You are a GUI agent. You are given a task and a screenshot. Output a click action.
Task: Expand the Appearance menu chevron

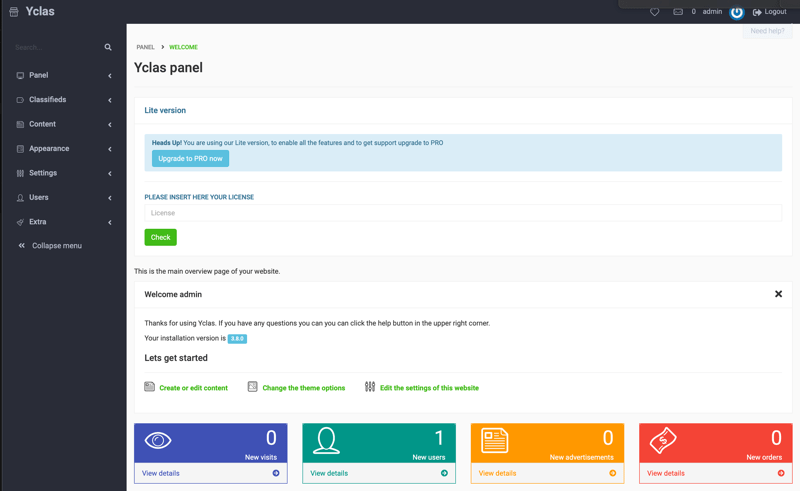[110, 149]
